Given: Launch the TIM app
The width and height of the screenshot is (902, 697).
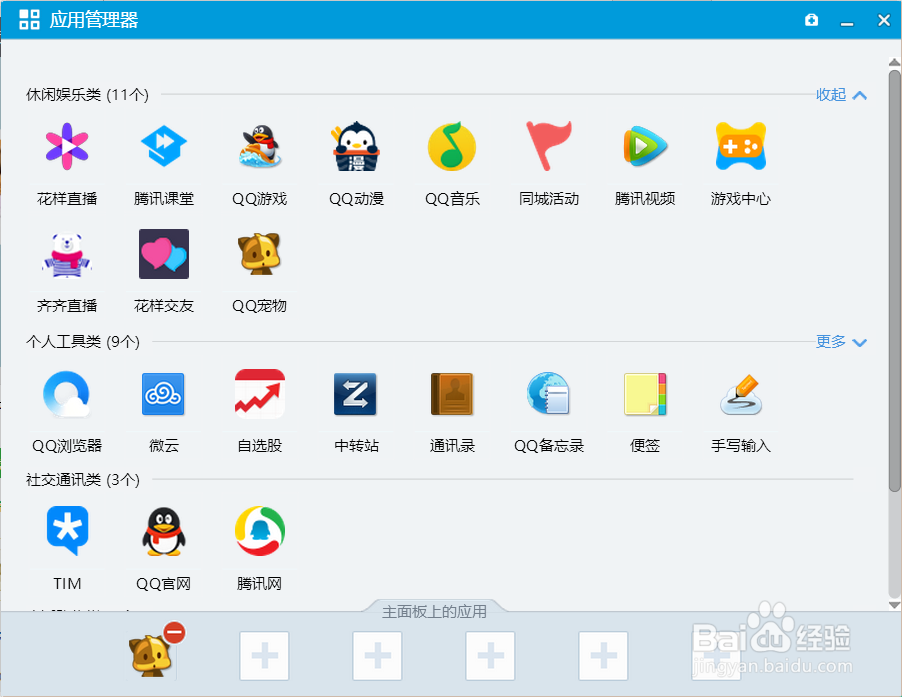Looking at the screenshot, I should tap(67, 531).
